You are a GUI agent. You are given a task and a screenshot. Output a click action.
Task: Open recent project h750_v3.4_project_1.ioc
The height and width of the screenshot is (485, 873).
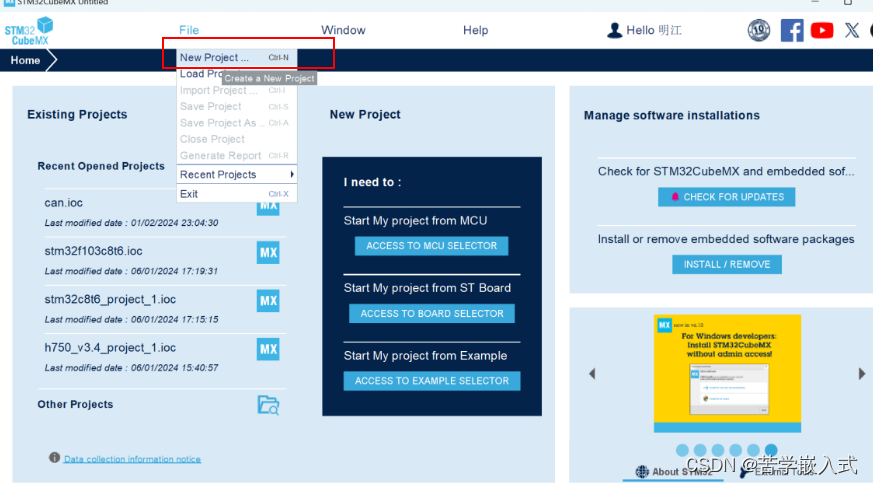tap(110, 347)
